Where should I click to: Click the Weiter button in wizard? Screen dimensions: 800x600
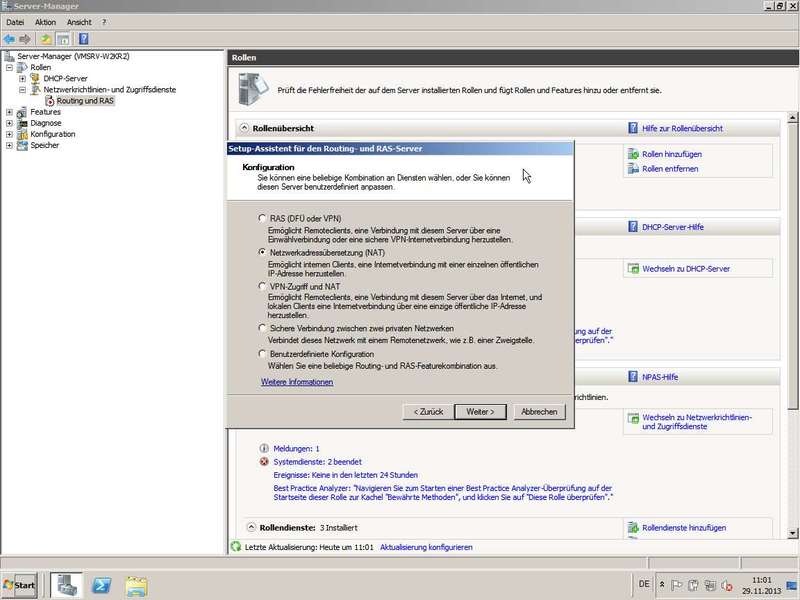pyautogui.click(x=480, y=412)
